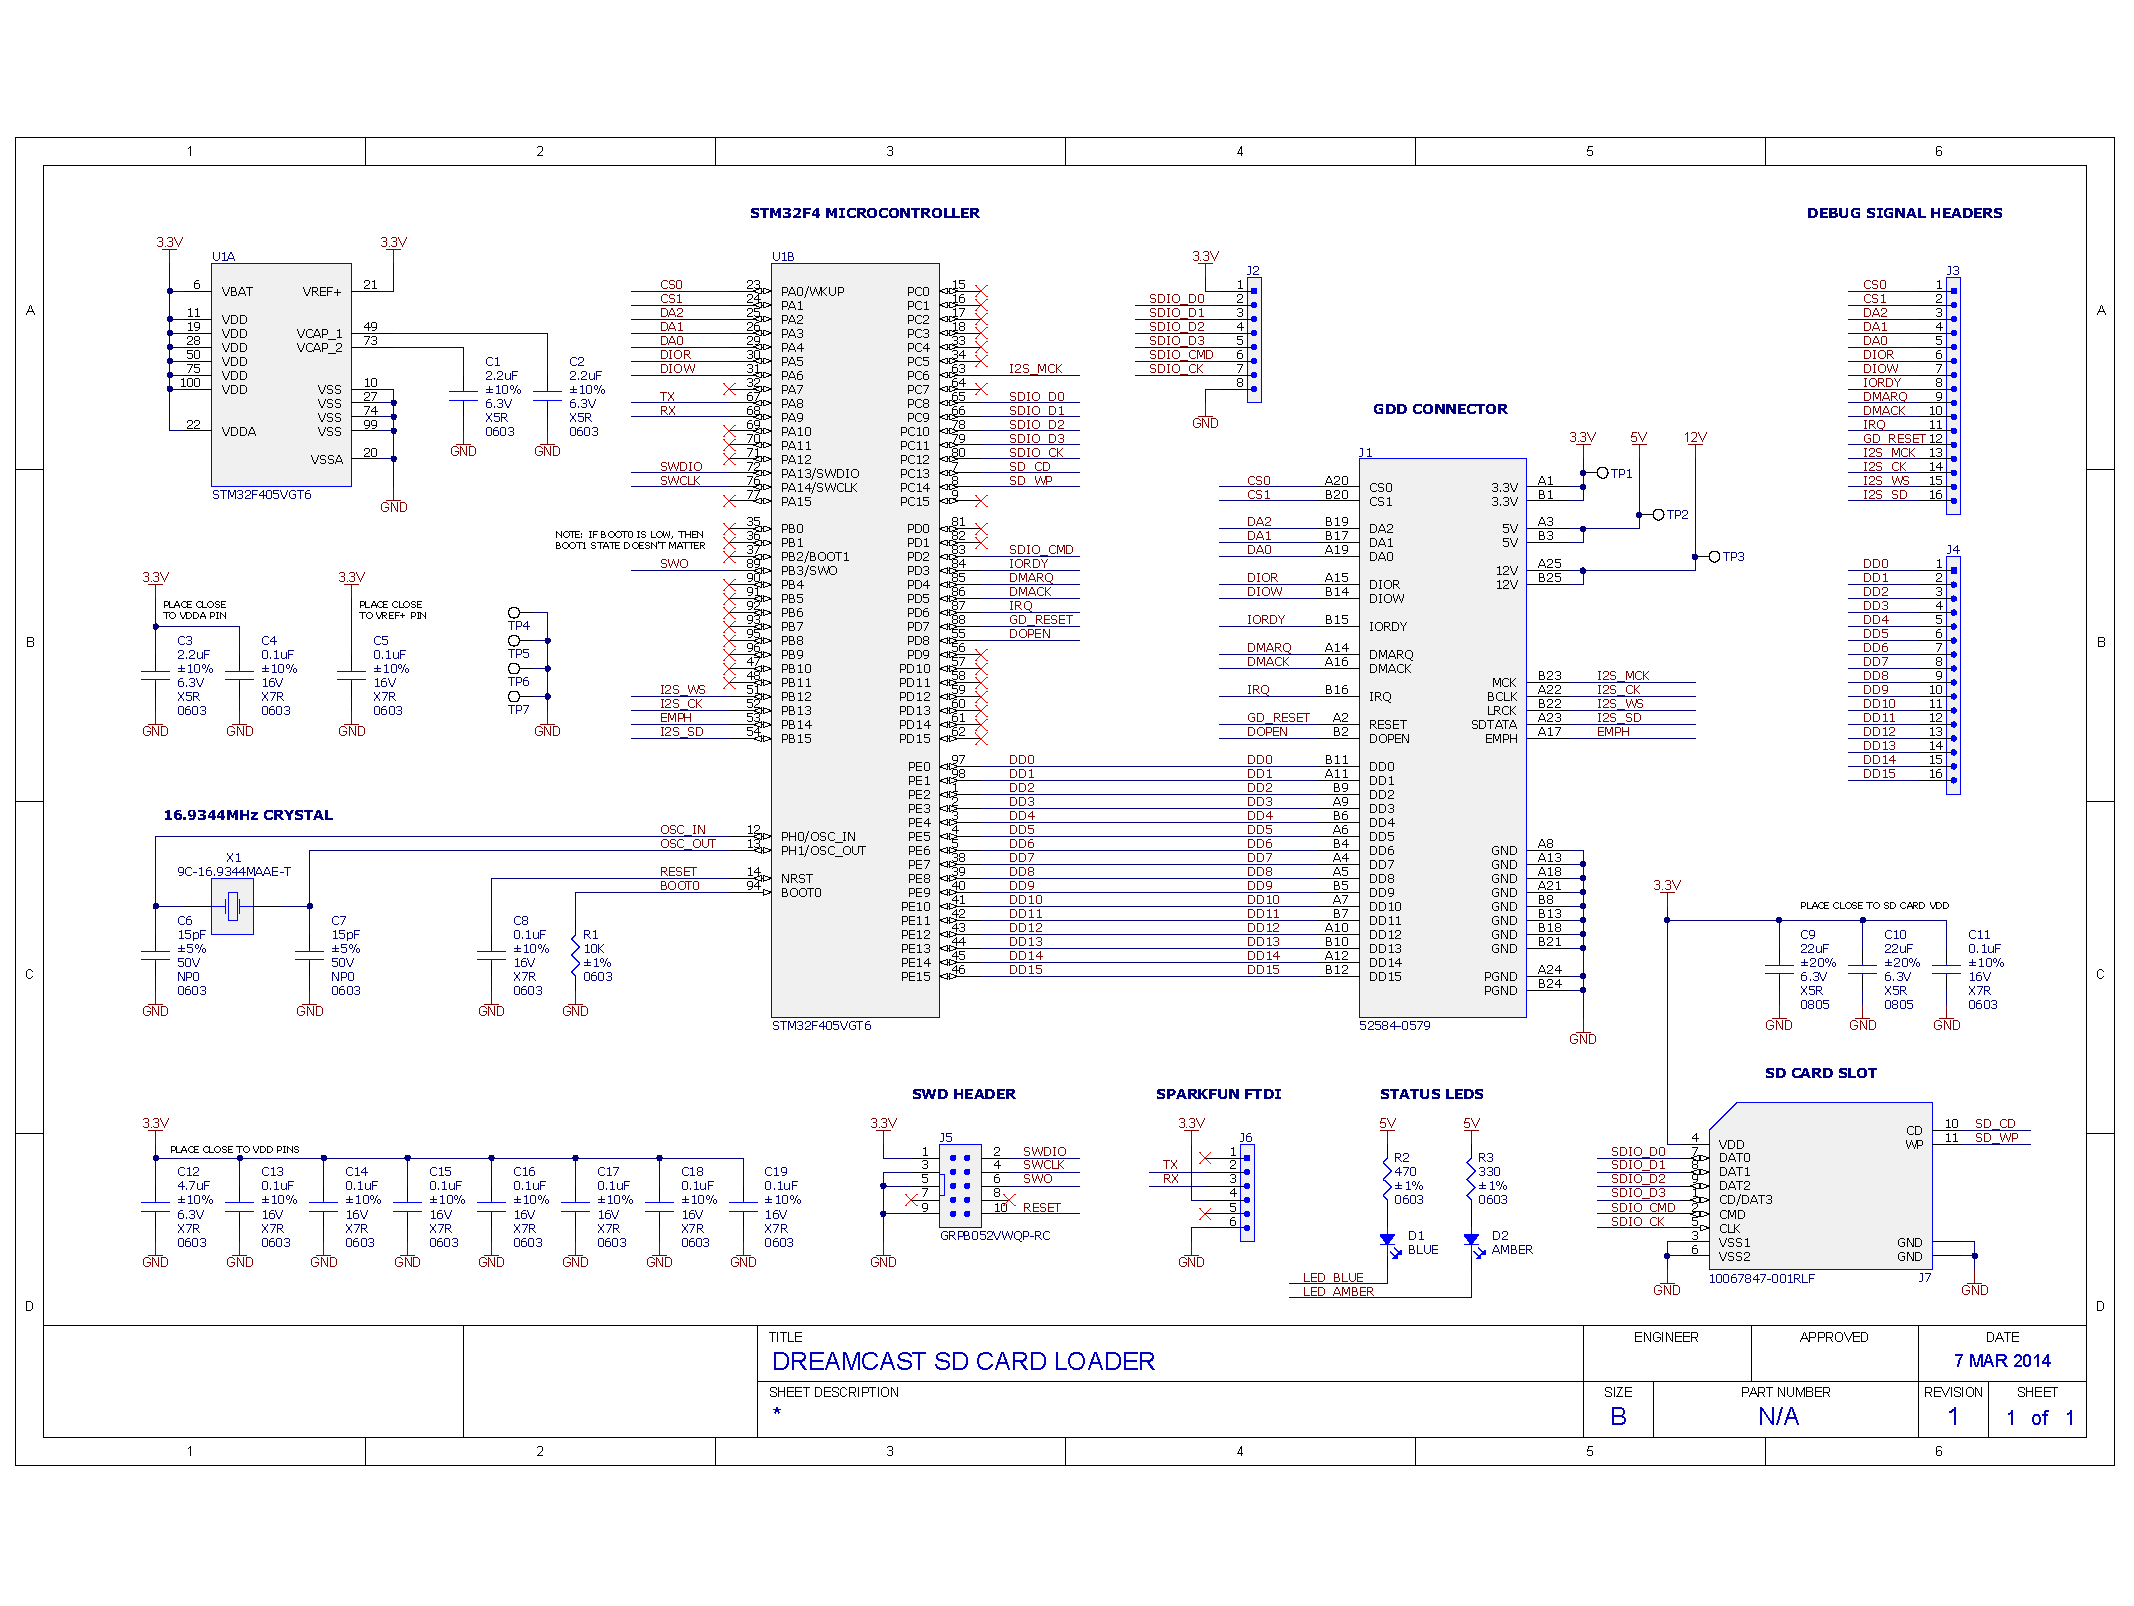Click the SDIO_CMD label at J7
Screen dimensions: 2134x1606
coord(1643,1208)
